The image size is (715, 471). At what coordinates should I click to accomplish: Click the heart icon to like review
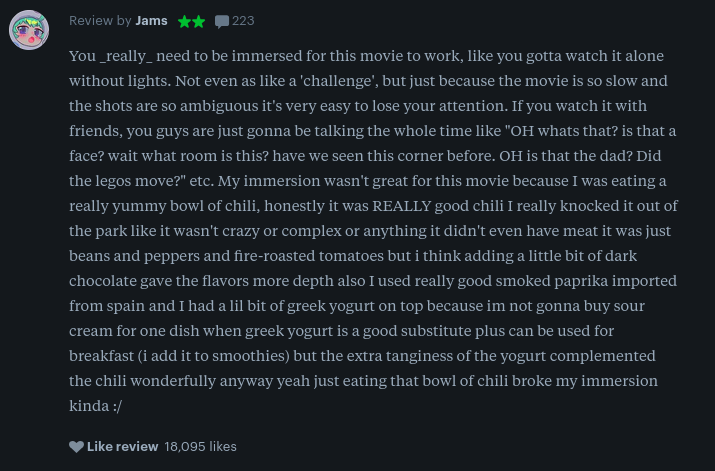pyautogui.click(x=76, y=446)
